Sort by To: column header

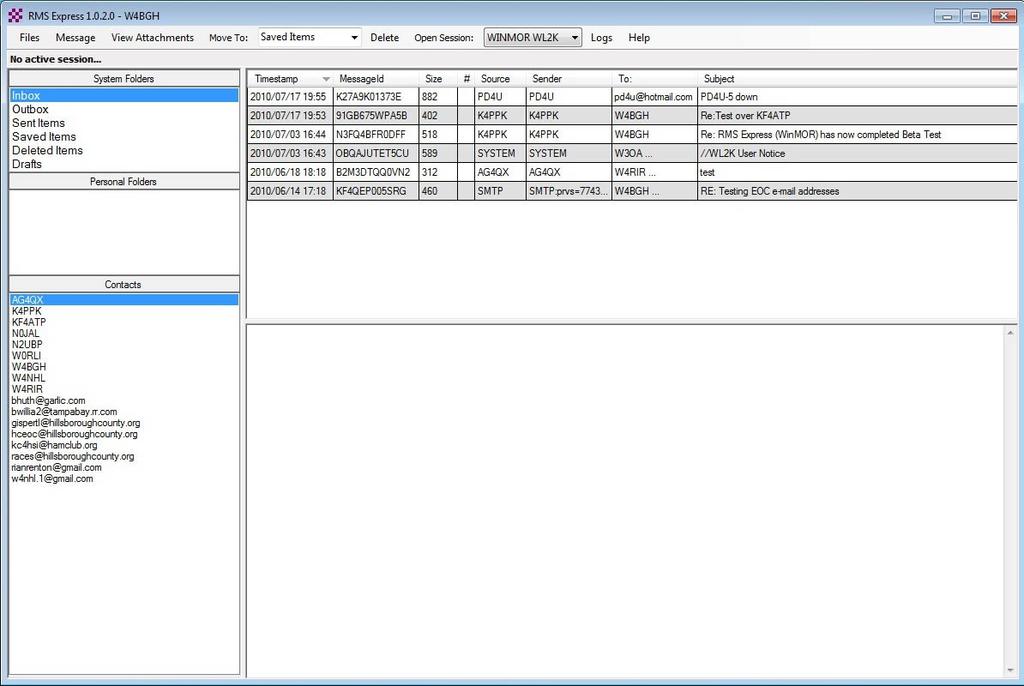654,78
